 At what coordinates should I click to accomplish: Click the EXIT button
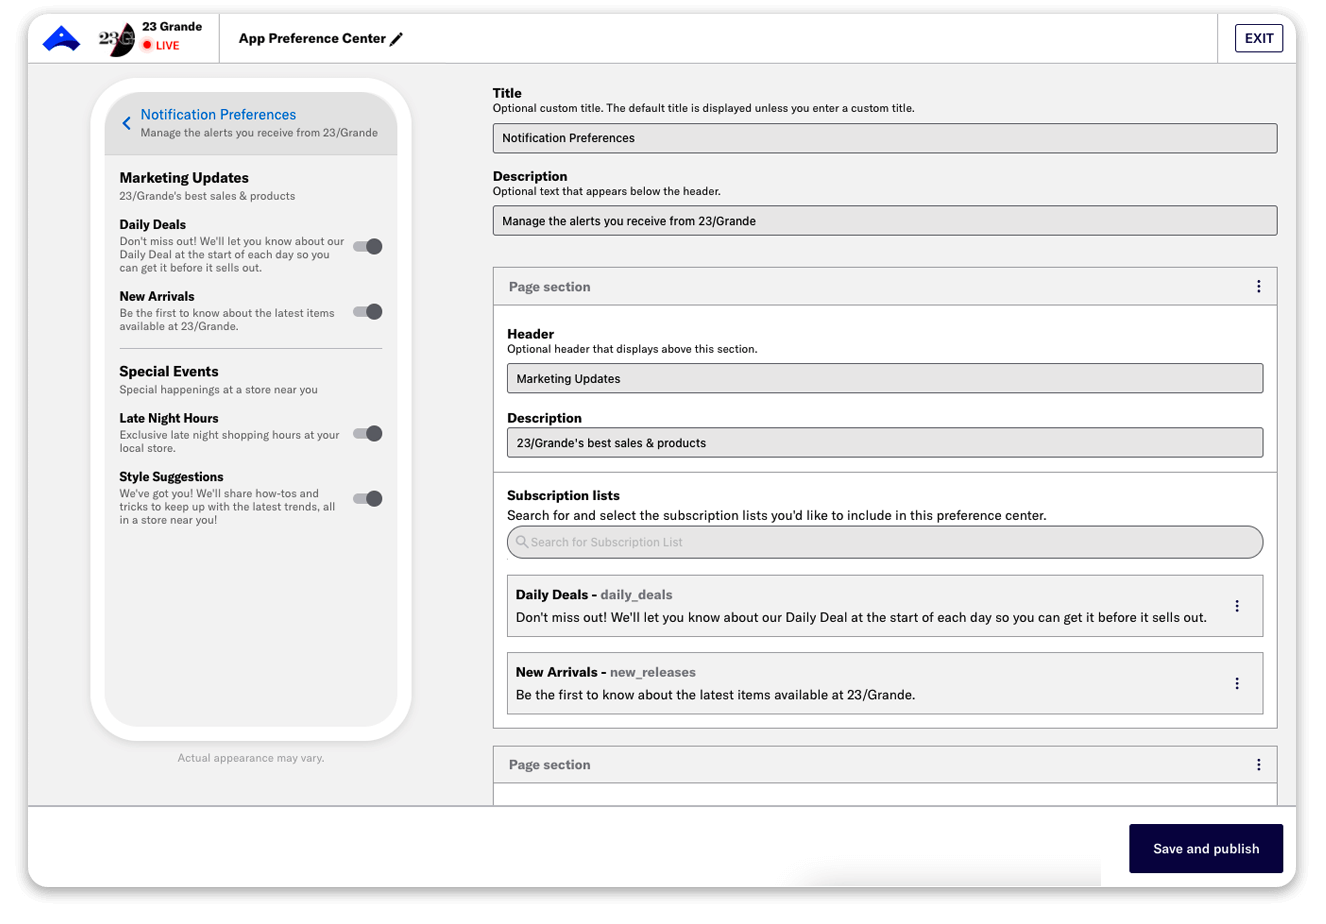pos(1258,39)
